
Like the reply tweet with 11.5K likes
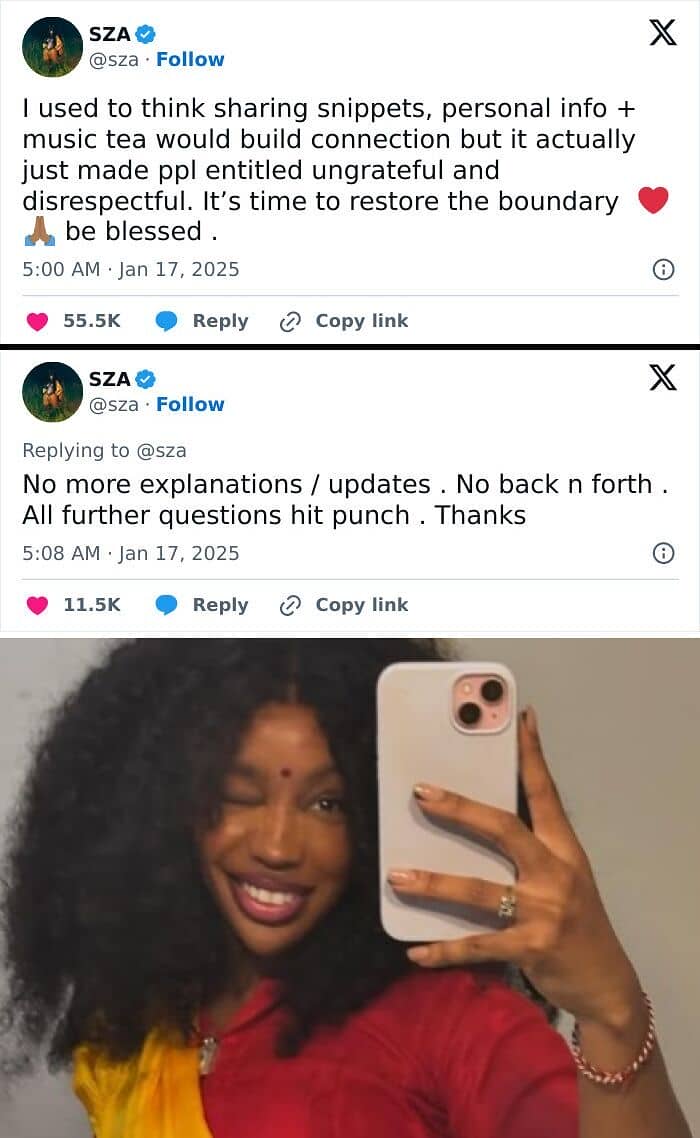click(x=37, y=605)
